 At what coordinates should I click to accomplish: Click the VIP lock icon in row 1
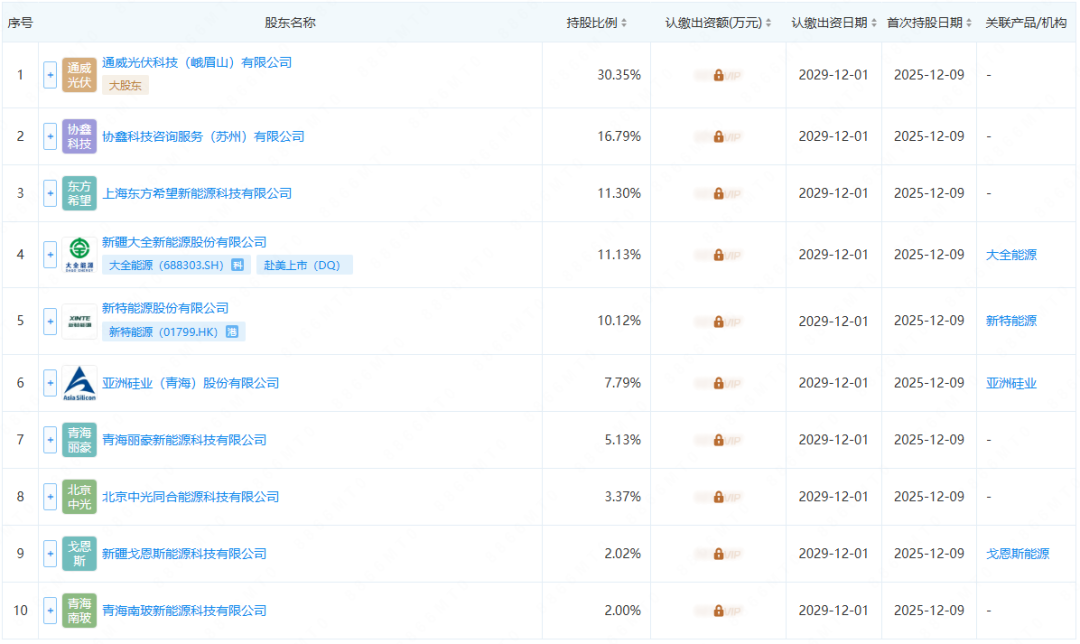coord(720,74)
